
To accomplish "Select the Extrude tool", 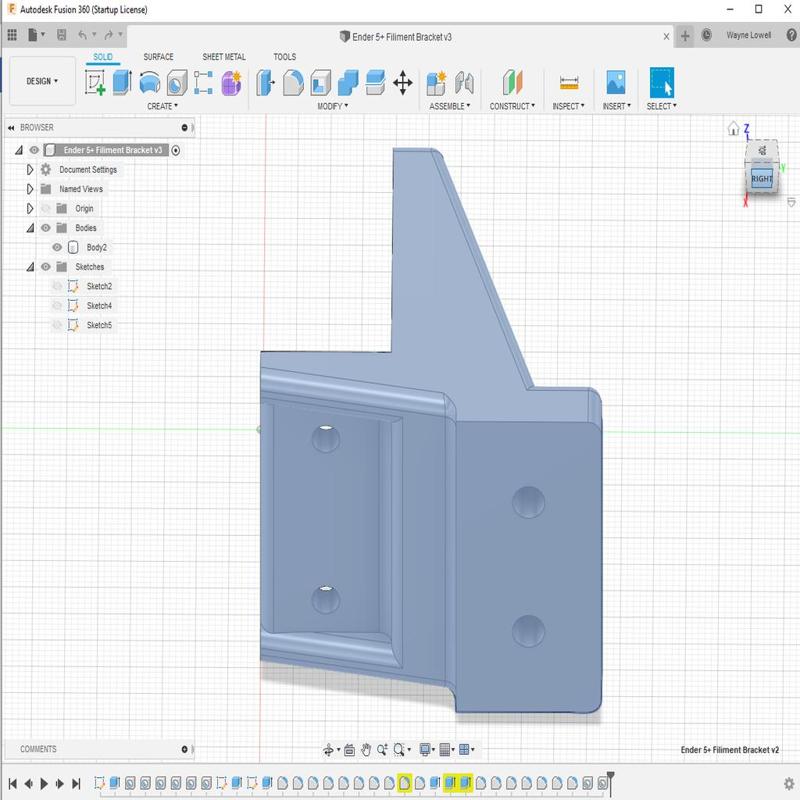I will click(122, 83).
